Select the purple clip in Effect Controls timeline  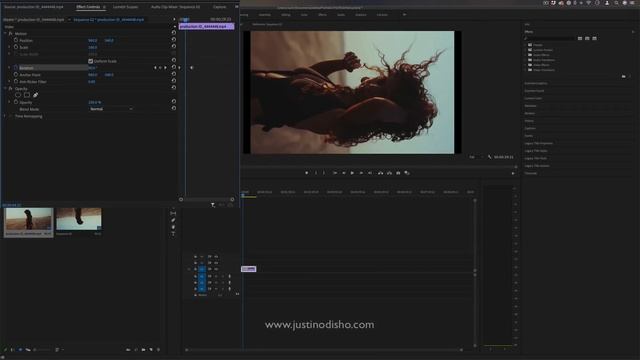coord(207,26)
